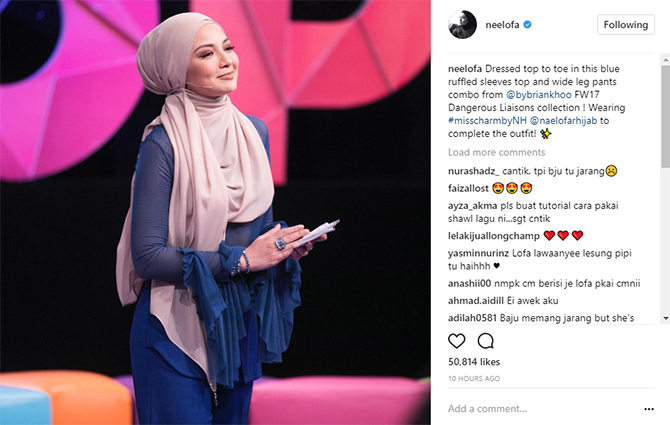Open the three-dots more options menu
The width and height of the screenshot is (670, 425).
click(x=649, y=409)
